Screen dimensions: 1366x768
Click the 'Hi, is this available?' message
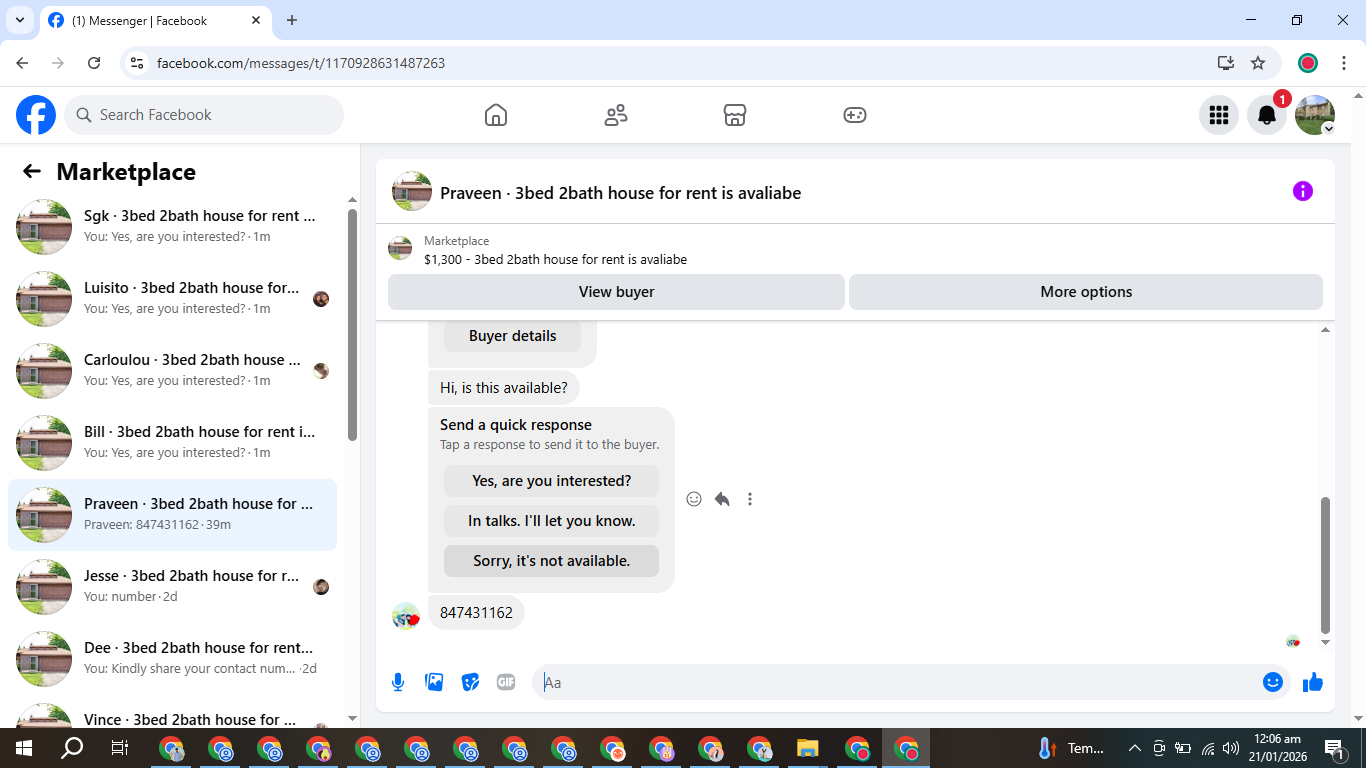(504, 388)
